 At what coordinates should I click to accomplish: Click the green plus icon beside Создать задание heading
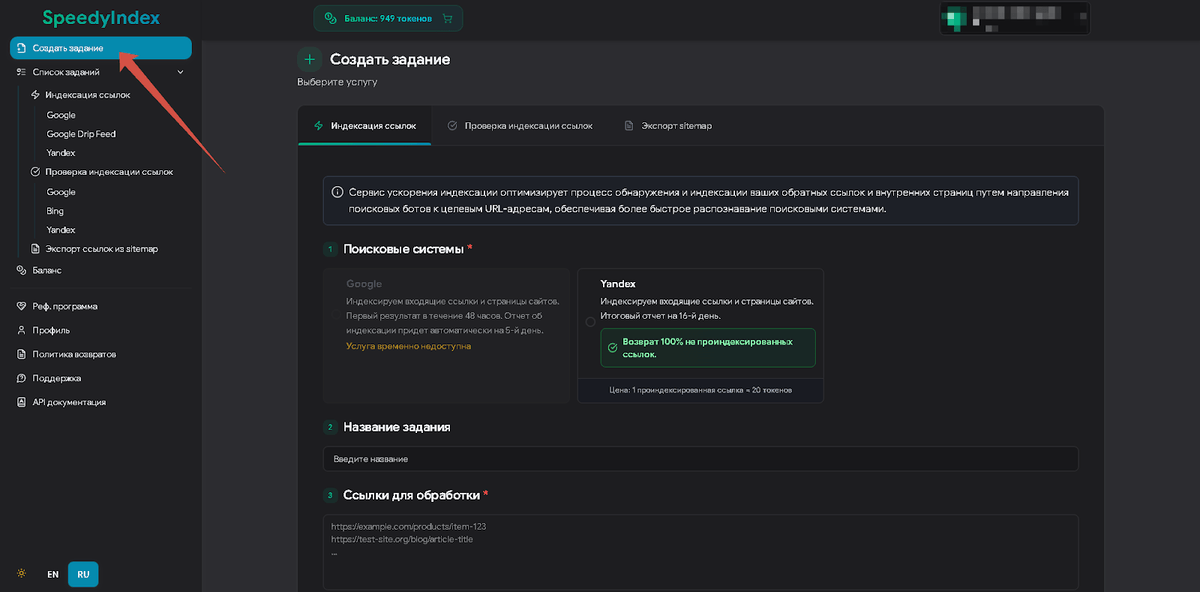tap(310, 59)
